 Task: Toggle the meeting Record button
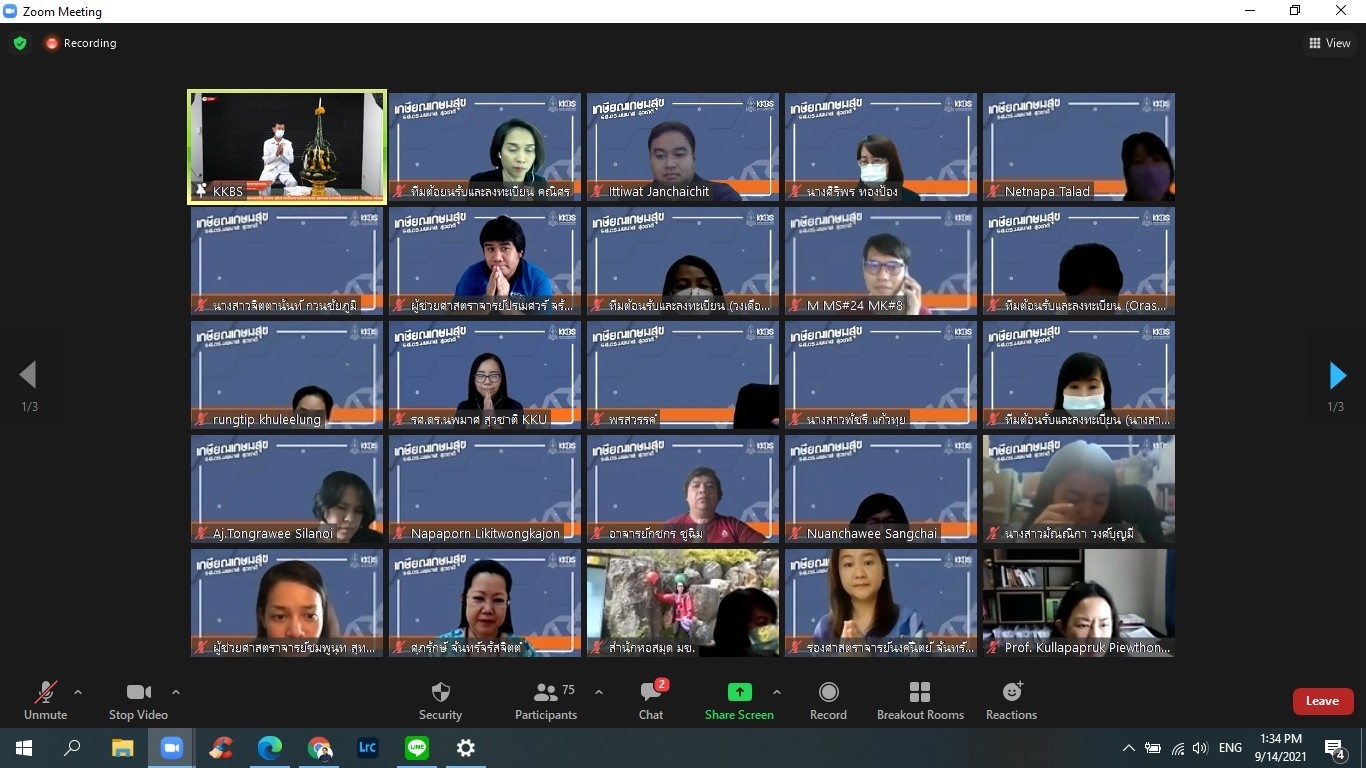828,700
